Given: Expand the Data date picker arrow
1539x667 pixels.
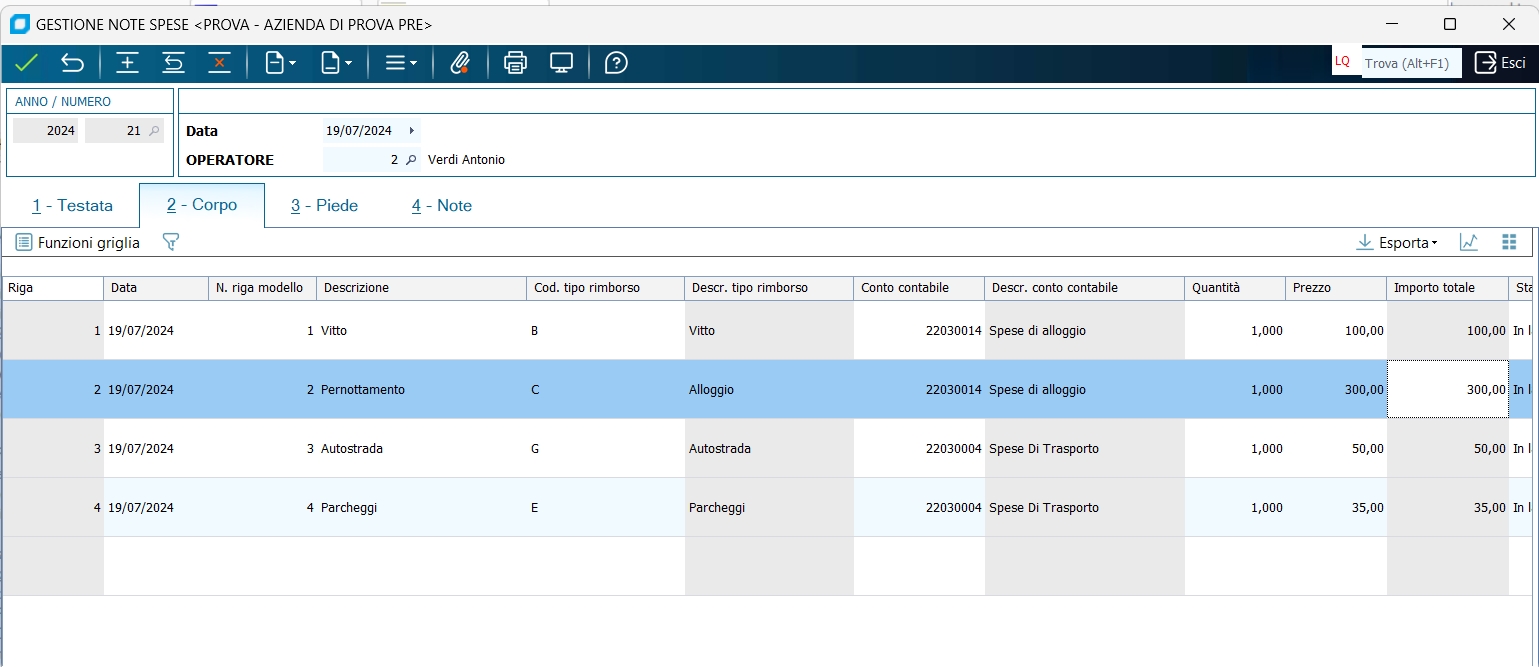Looking at the screenshot, I should pos(411,131).
